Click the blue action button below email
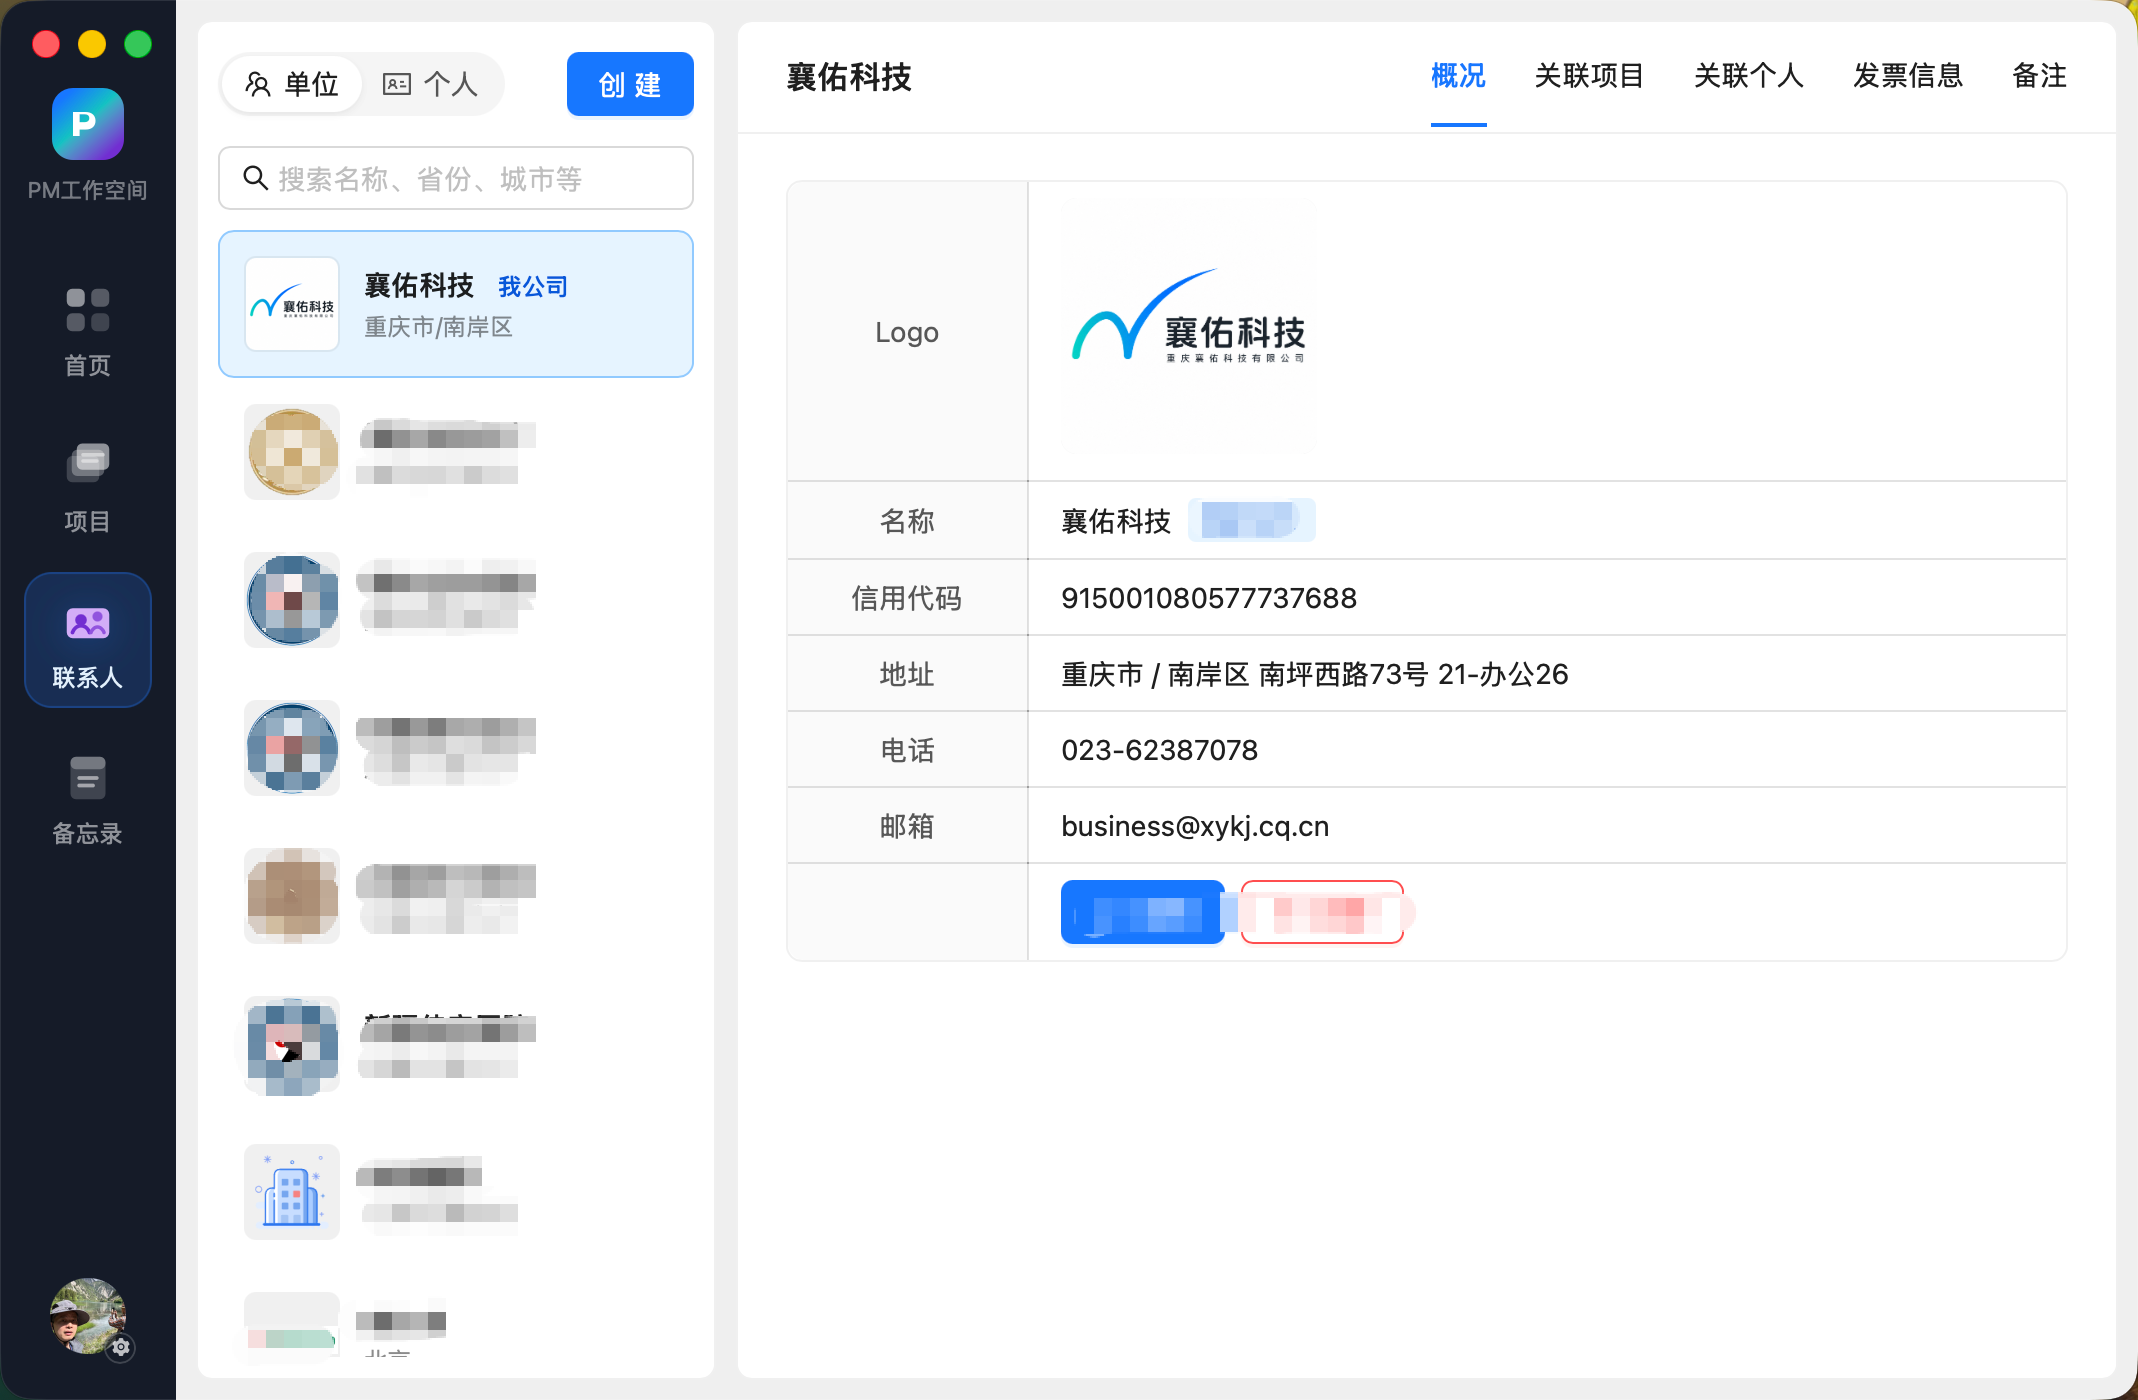 pos(1142,912)
